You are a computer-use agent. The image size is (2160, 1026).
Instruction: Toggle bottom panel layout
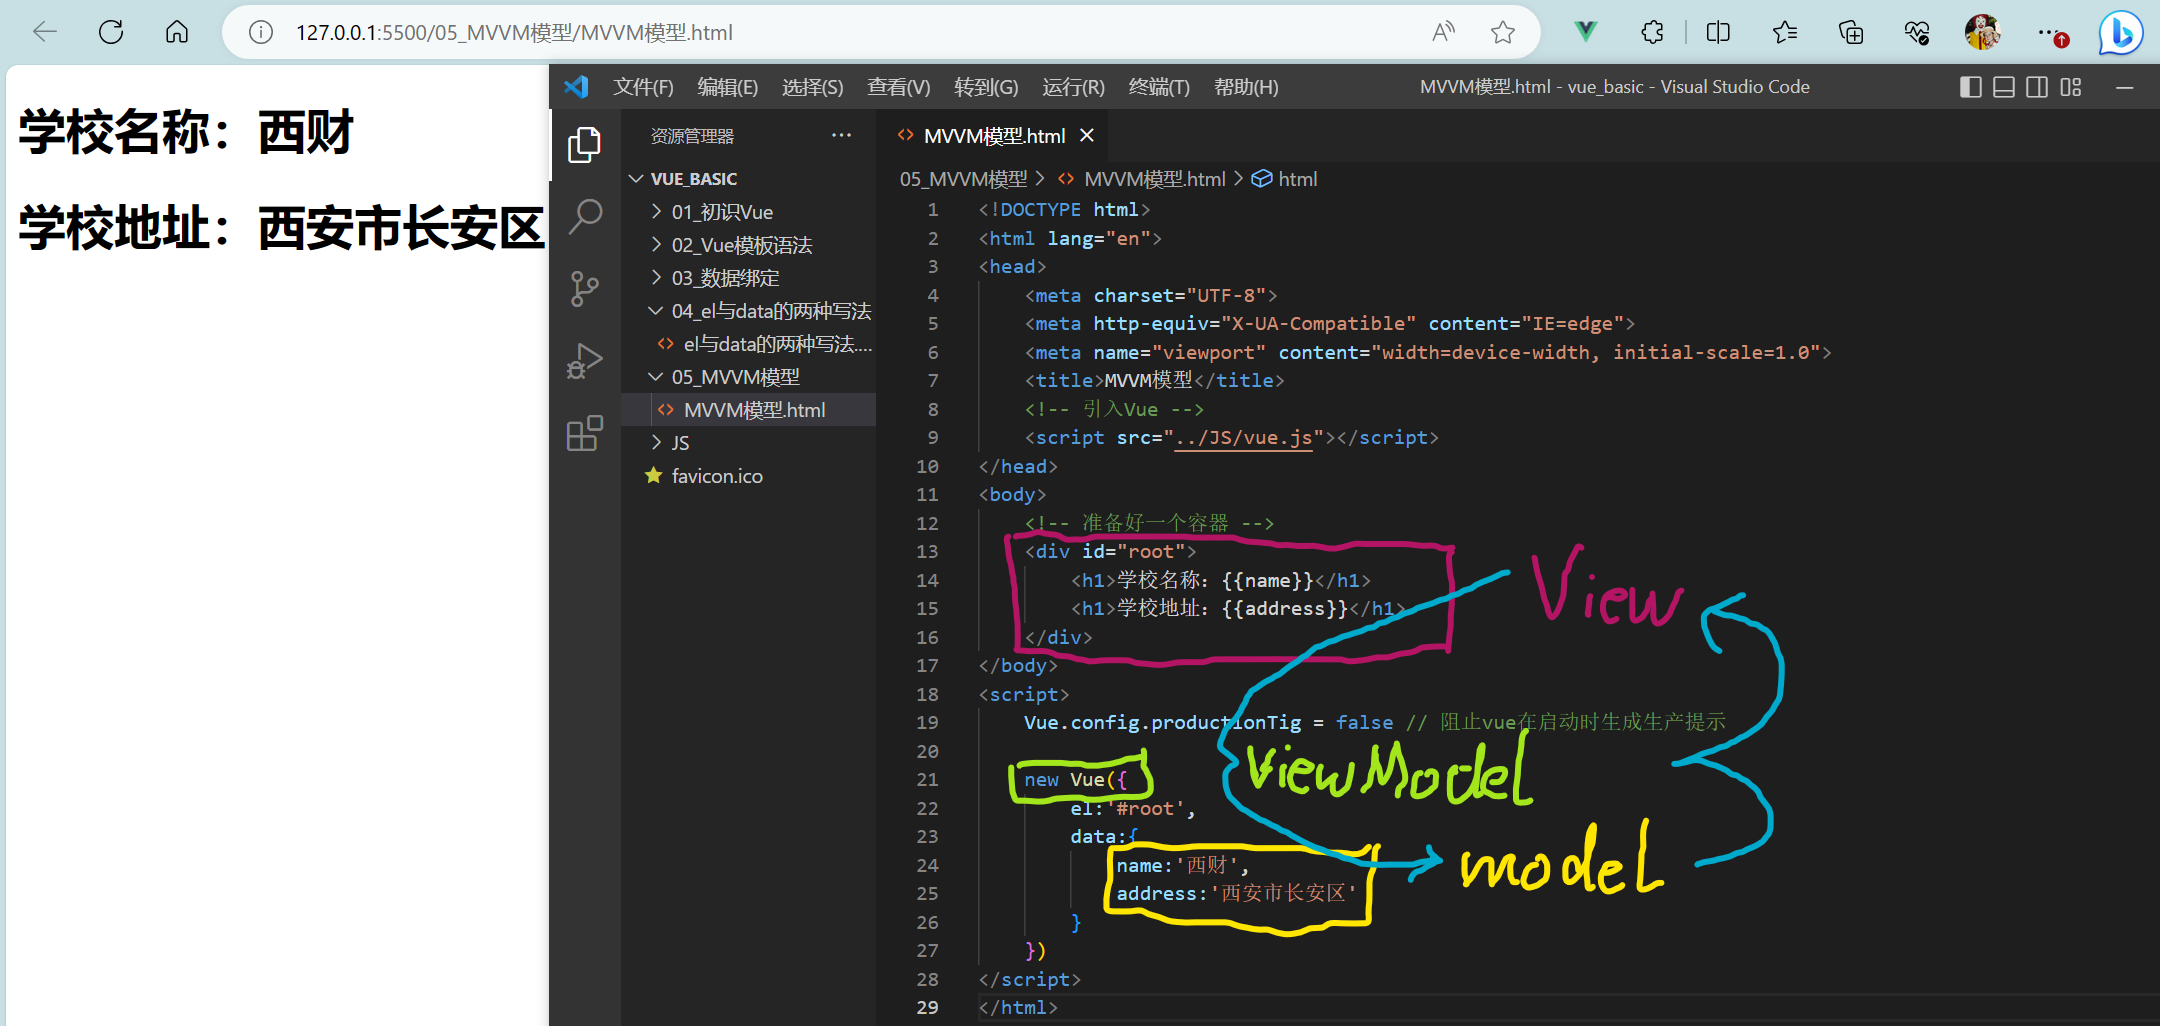coord(2004,87)
